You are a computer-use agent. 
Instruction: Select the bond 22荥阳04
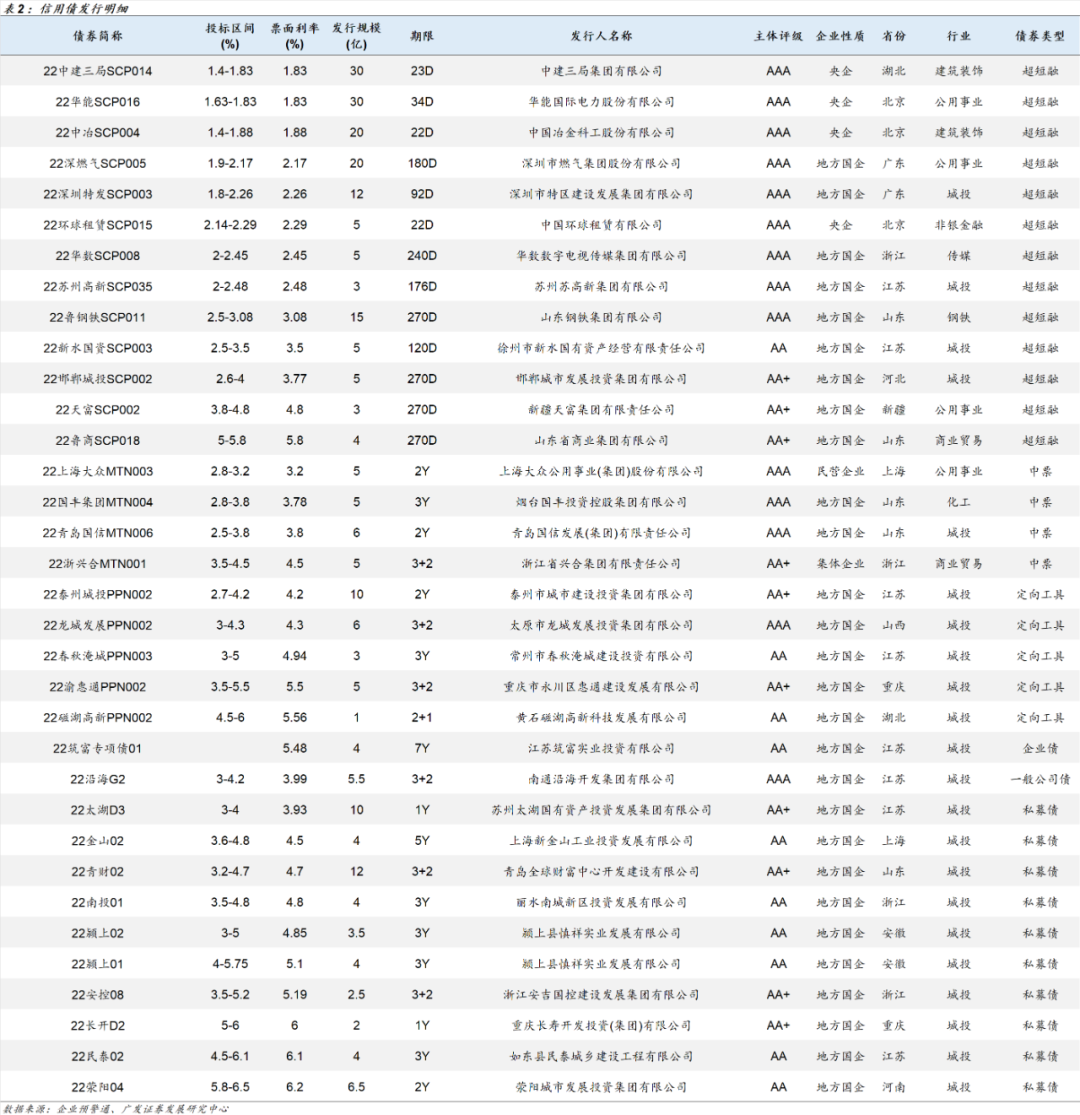(97, 1087)
